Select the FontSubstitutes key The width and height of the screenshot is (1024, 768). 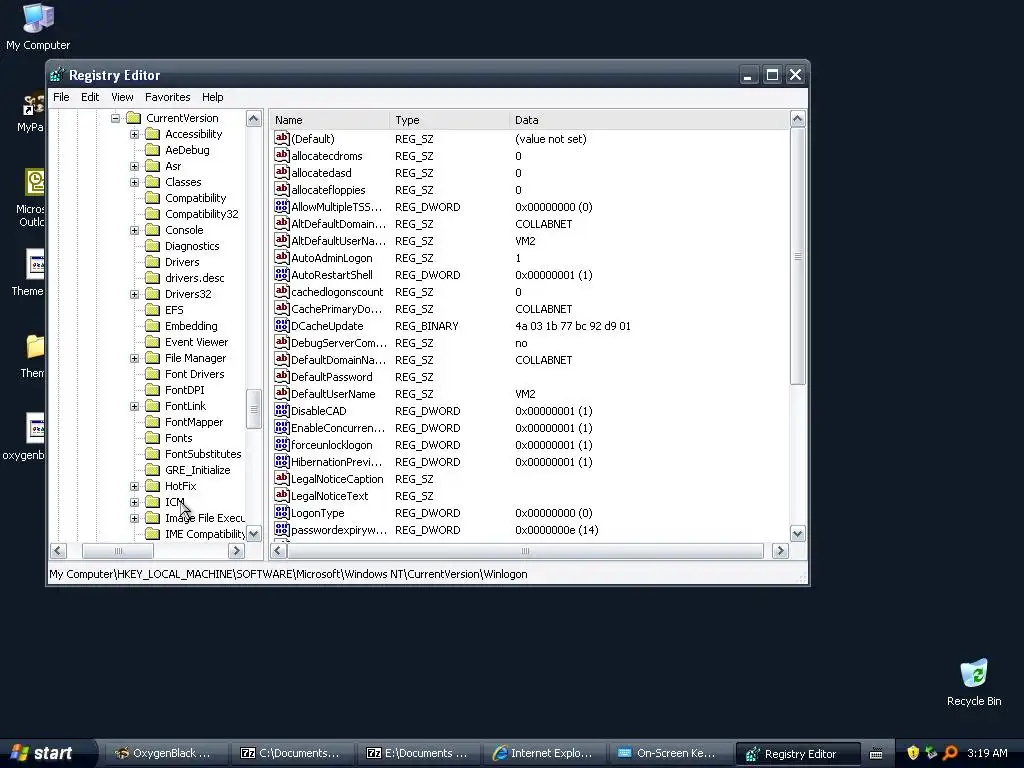(203, 454)
